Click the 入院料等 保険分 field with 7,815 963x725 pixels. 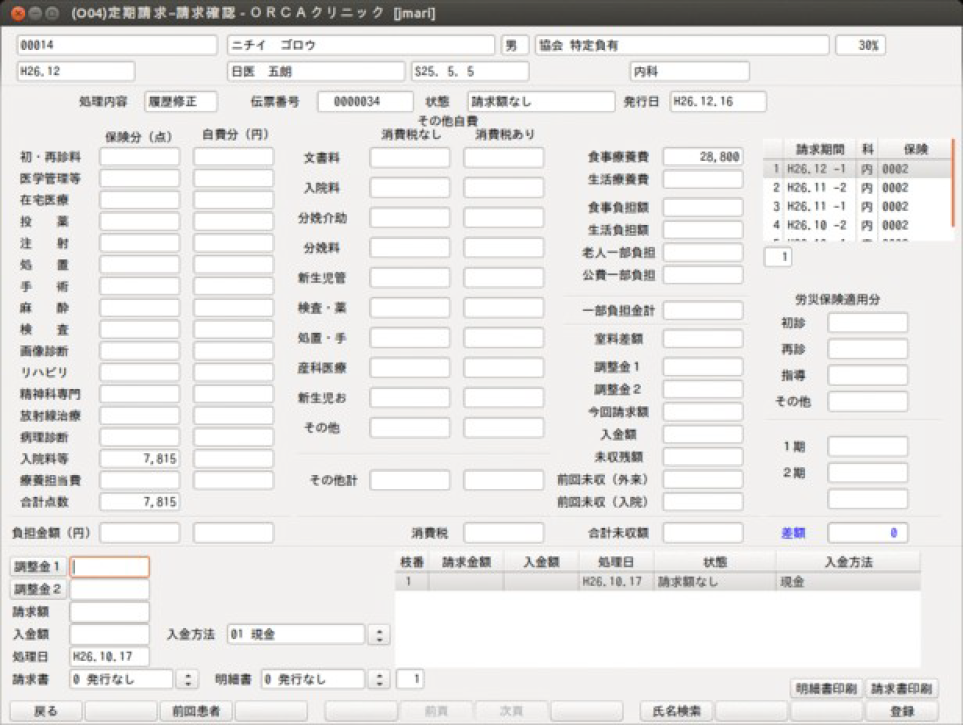point(139,458)
